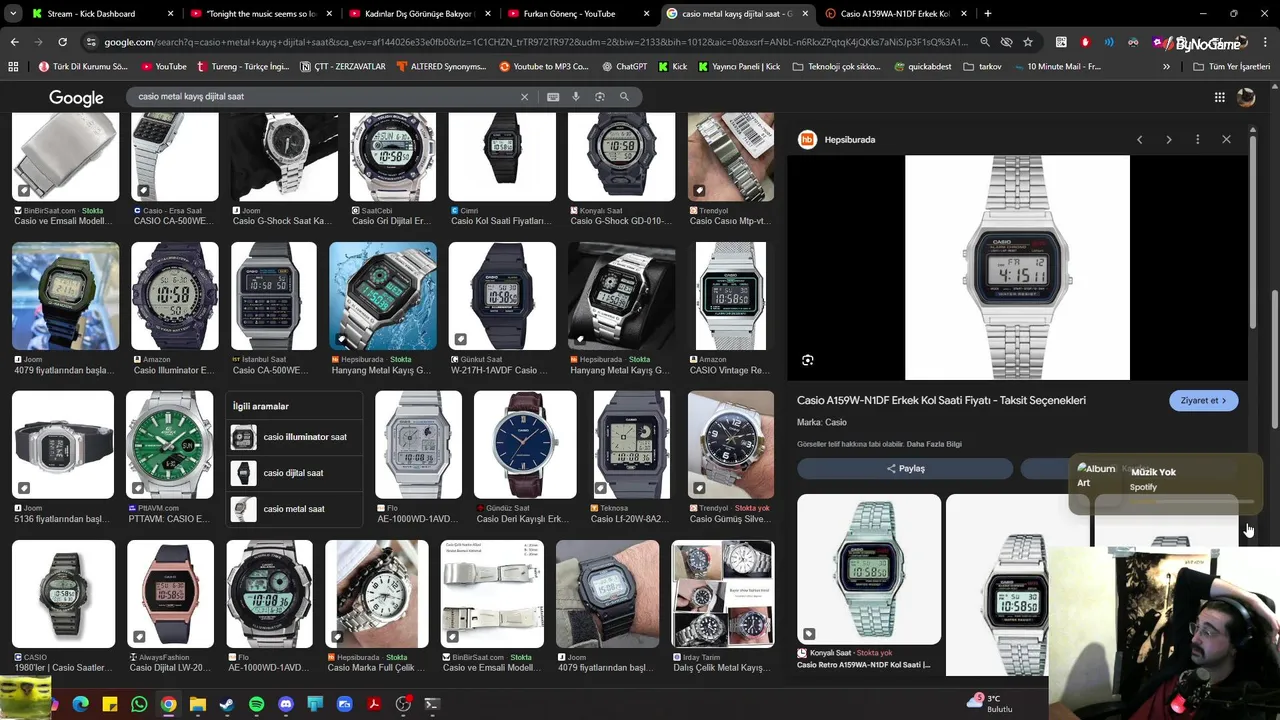1280x720 pixels.
Task: Click the Chrome back navigation arrow
Action: click(14, 42)
